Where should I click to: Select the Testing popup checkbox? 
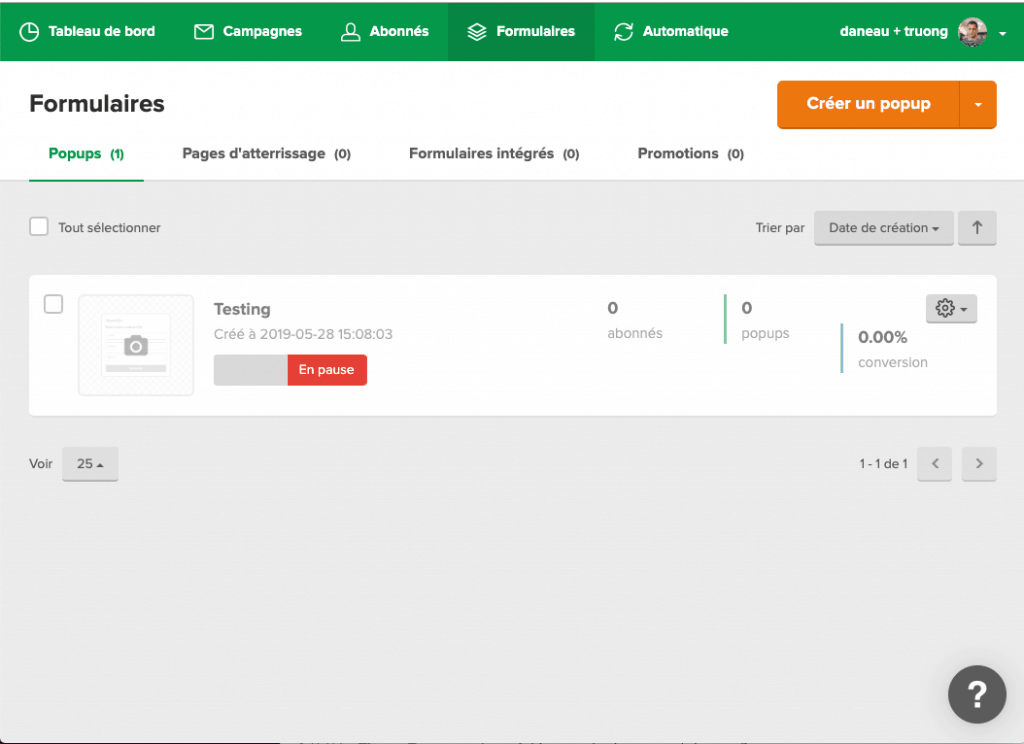54,304
